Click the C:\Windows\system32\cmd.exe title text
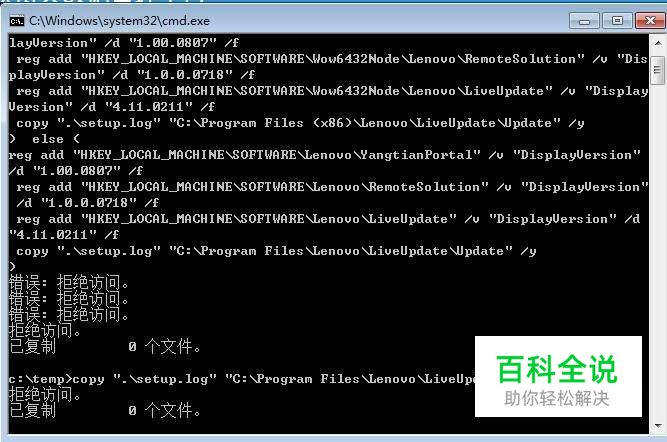Screen dimensions: 667x442 (x=120, y=21)
